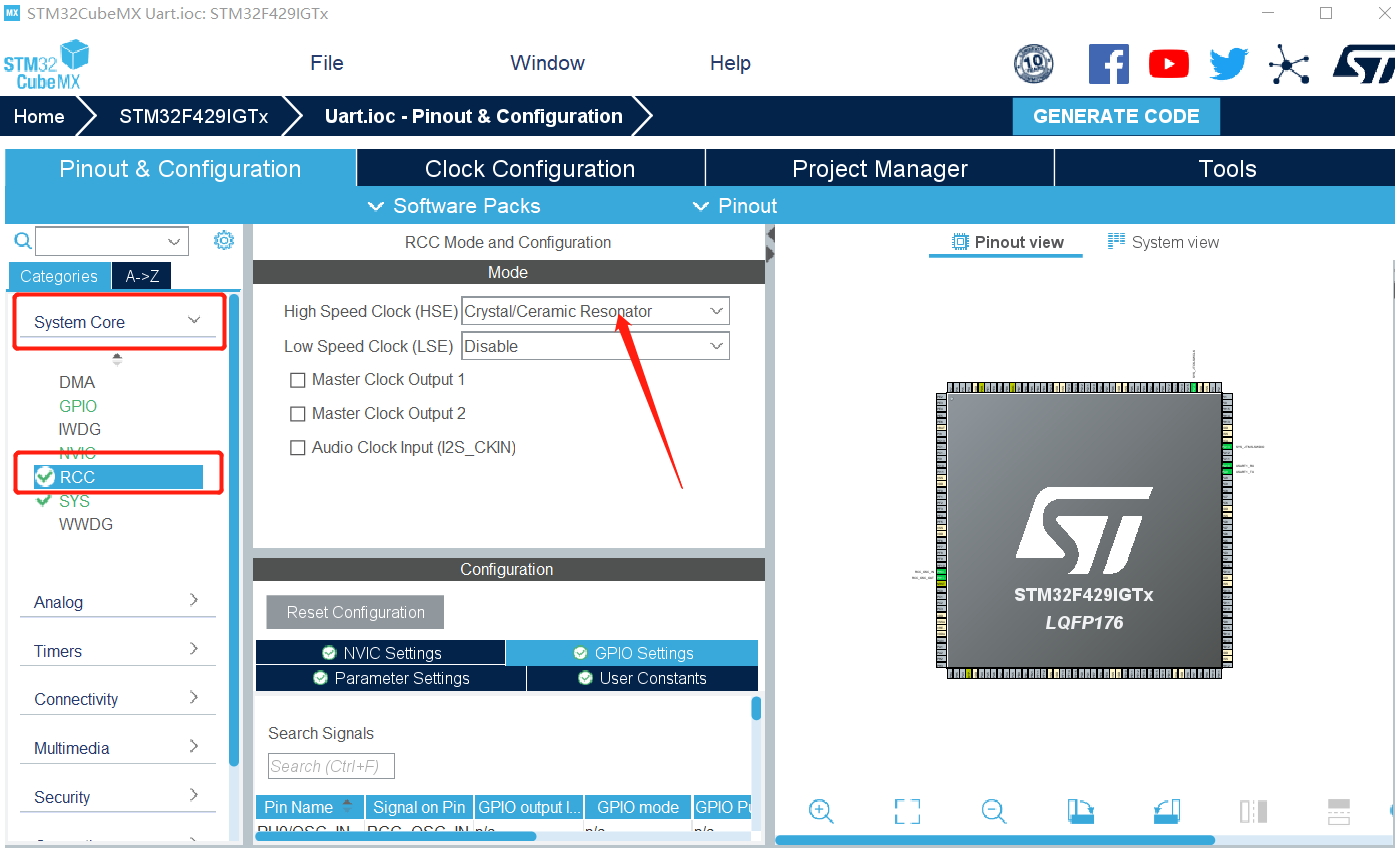Select the Categories tab

[x=59, y=276]
